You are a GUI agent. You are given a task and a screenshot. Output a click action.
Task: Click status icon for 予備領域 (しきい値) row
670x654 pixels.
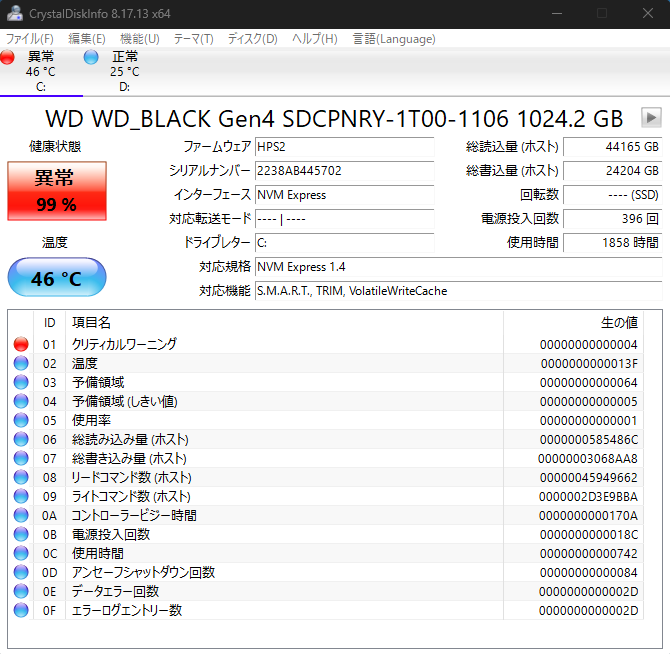point(21,401)
